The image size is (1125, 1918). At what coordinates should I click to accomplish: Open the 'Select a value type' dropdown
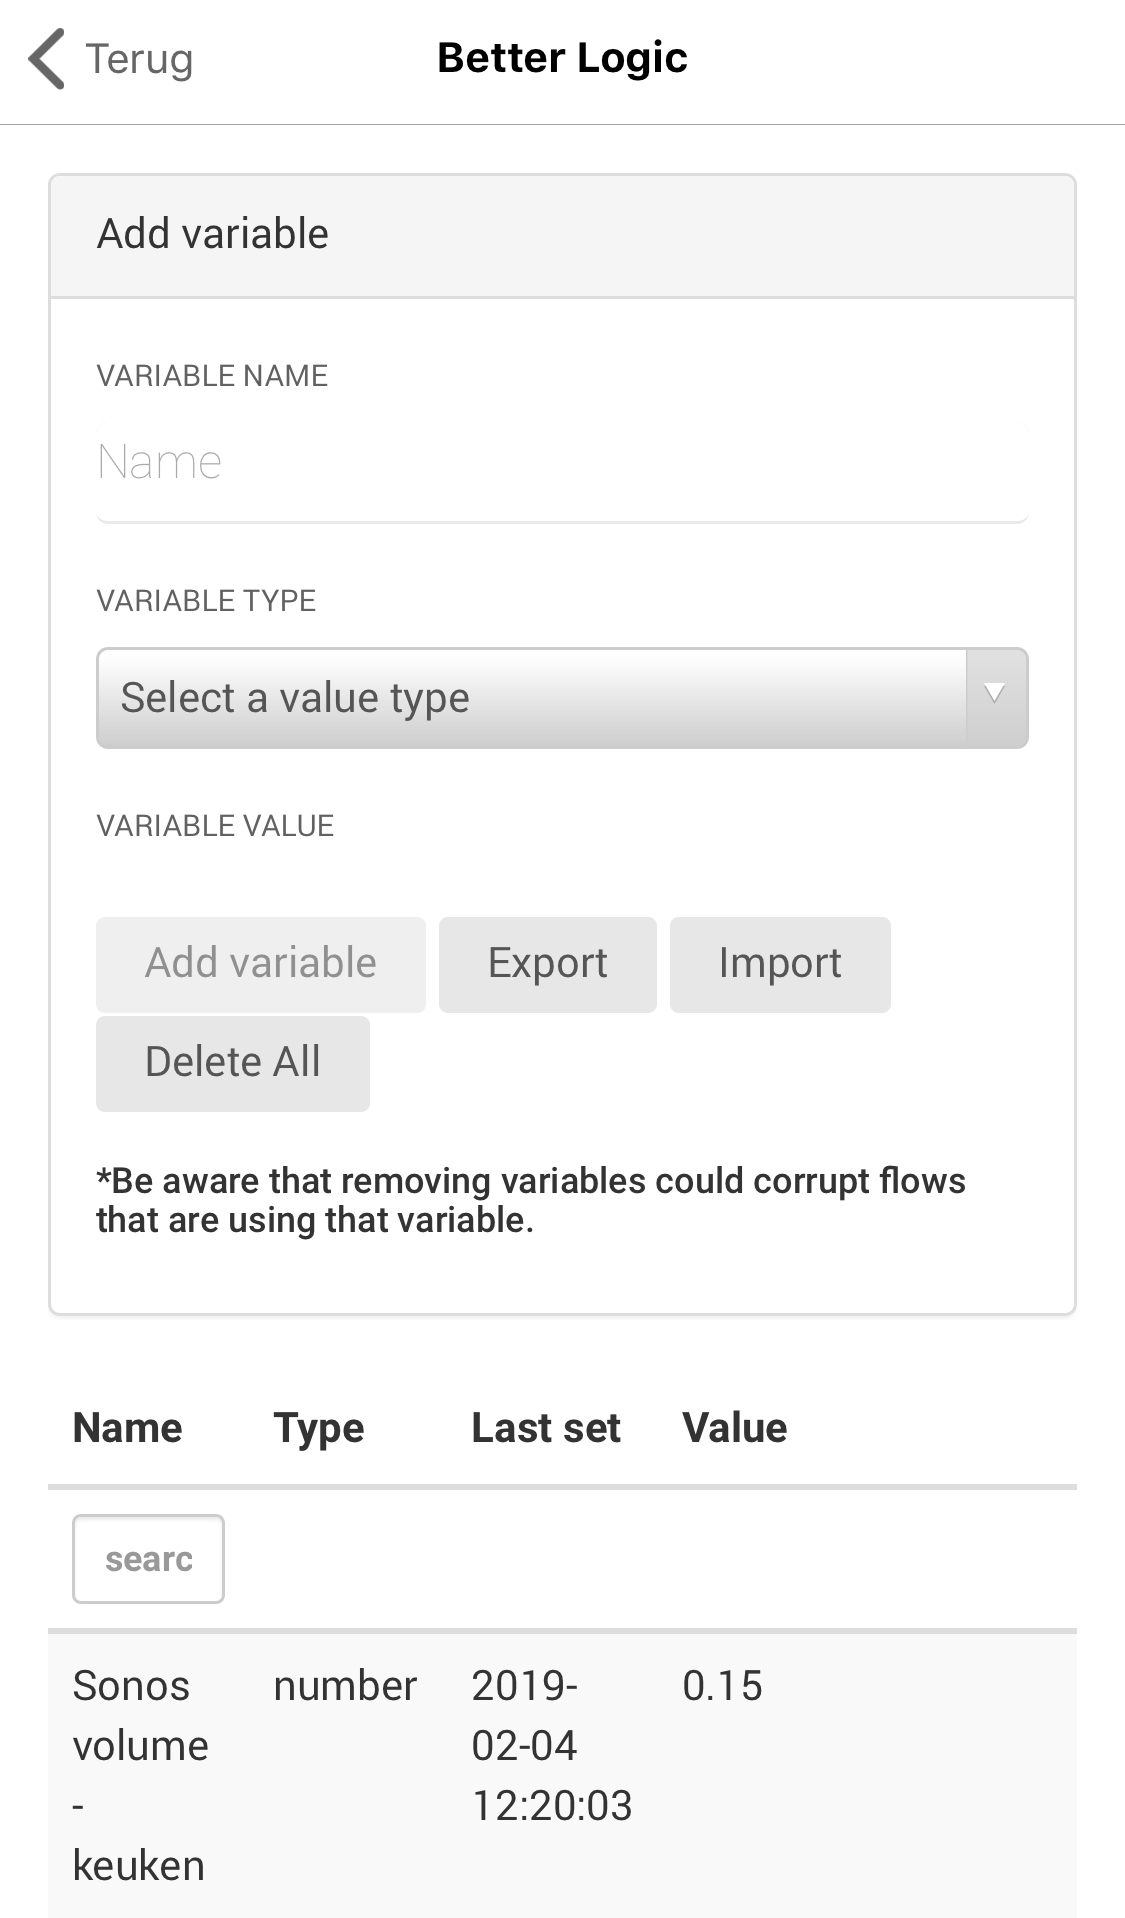(x=531, y=697)
